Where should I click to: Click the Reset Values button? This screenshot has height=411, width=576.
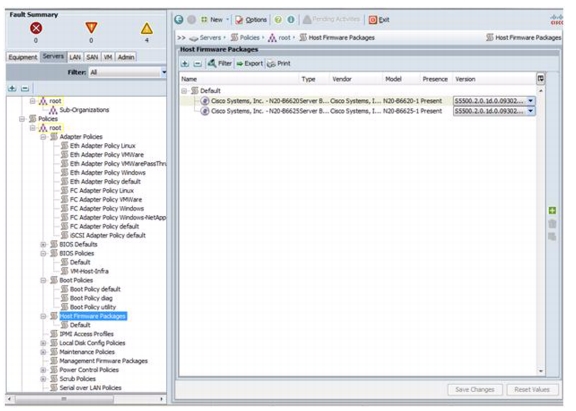532,389
